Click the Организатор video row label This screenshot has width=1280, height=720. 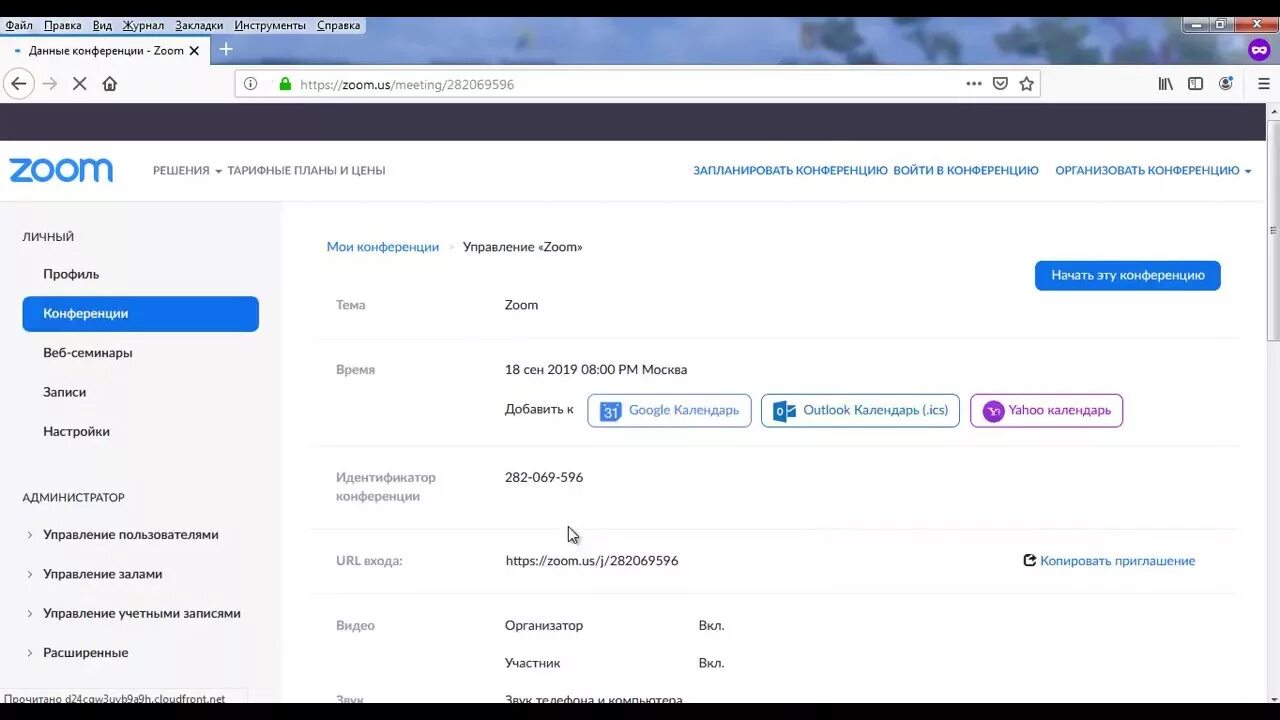(x=544, y=626)
